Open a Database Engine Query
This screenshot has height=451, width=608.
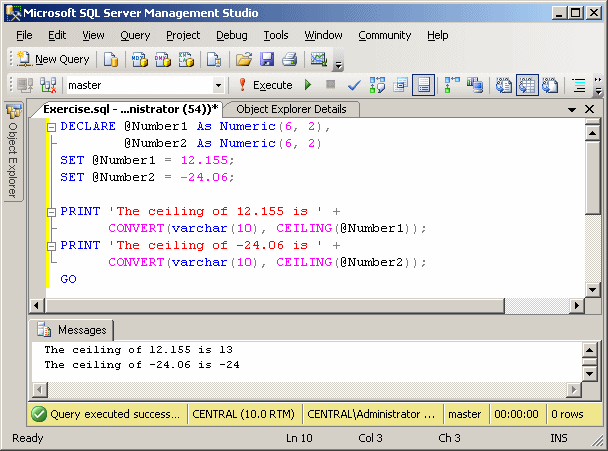coord(111,59)
